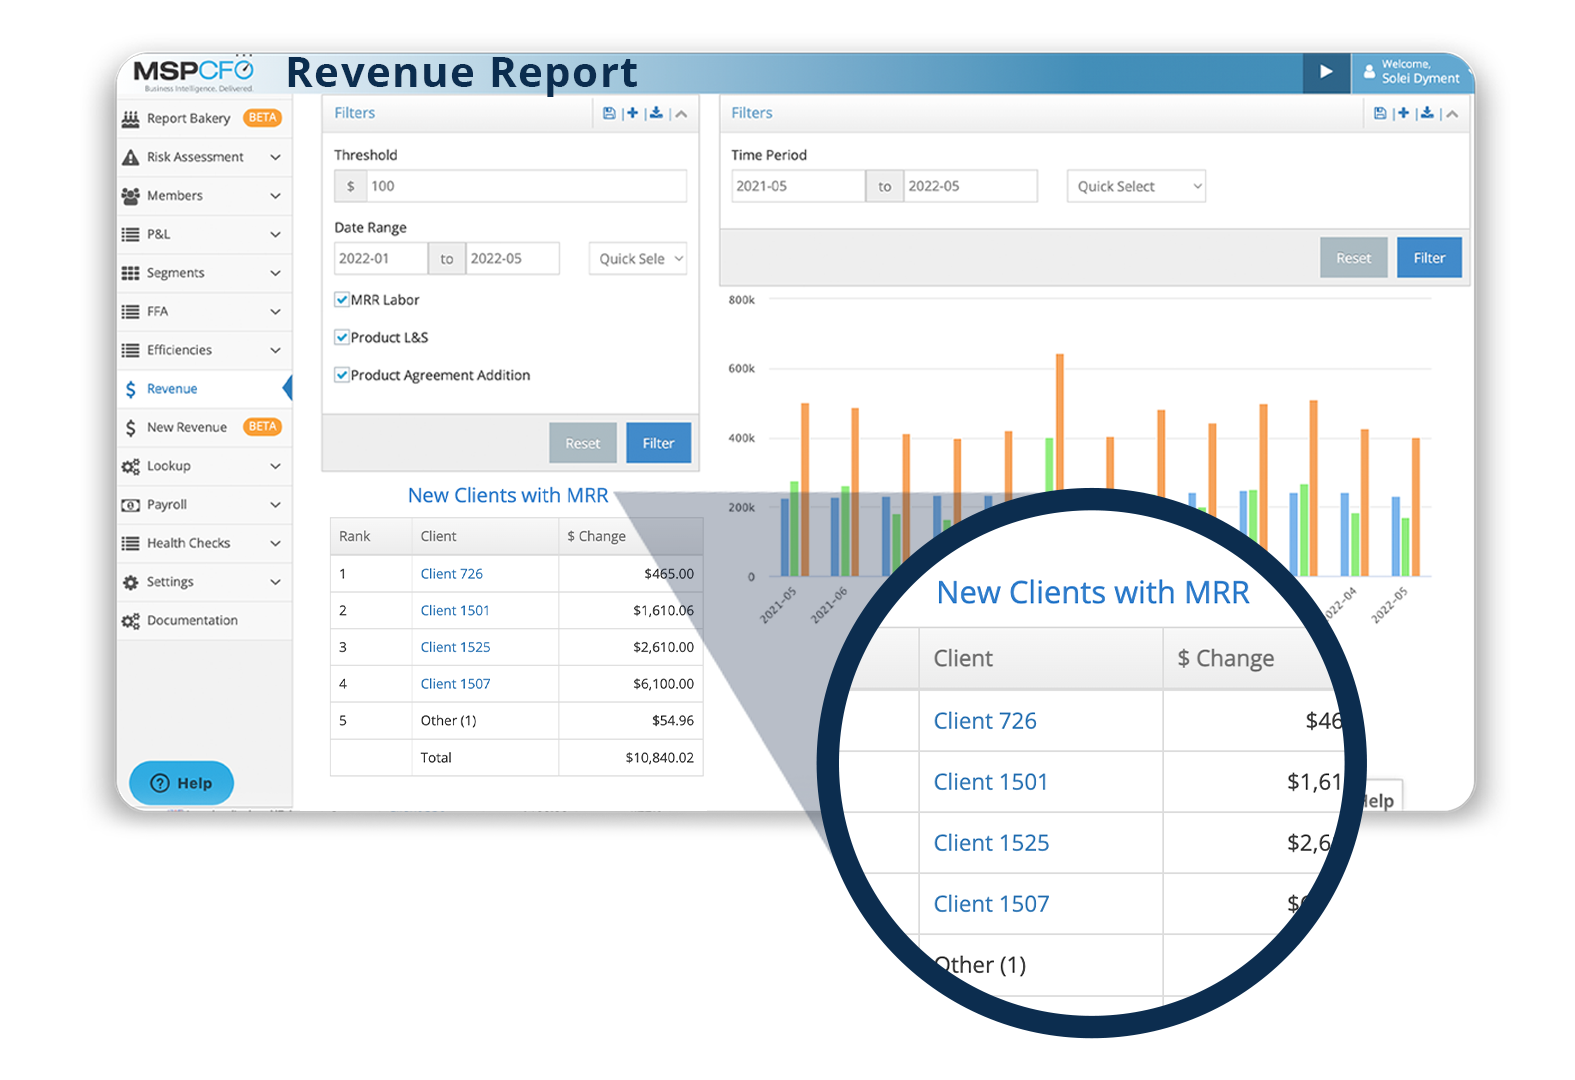1575x1080 pixels.
Task: Click the $10,840.02 total value
Action: (x=659, y=758)
